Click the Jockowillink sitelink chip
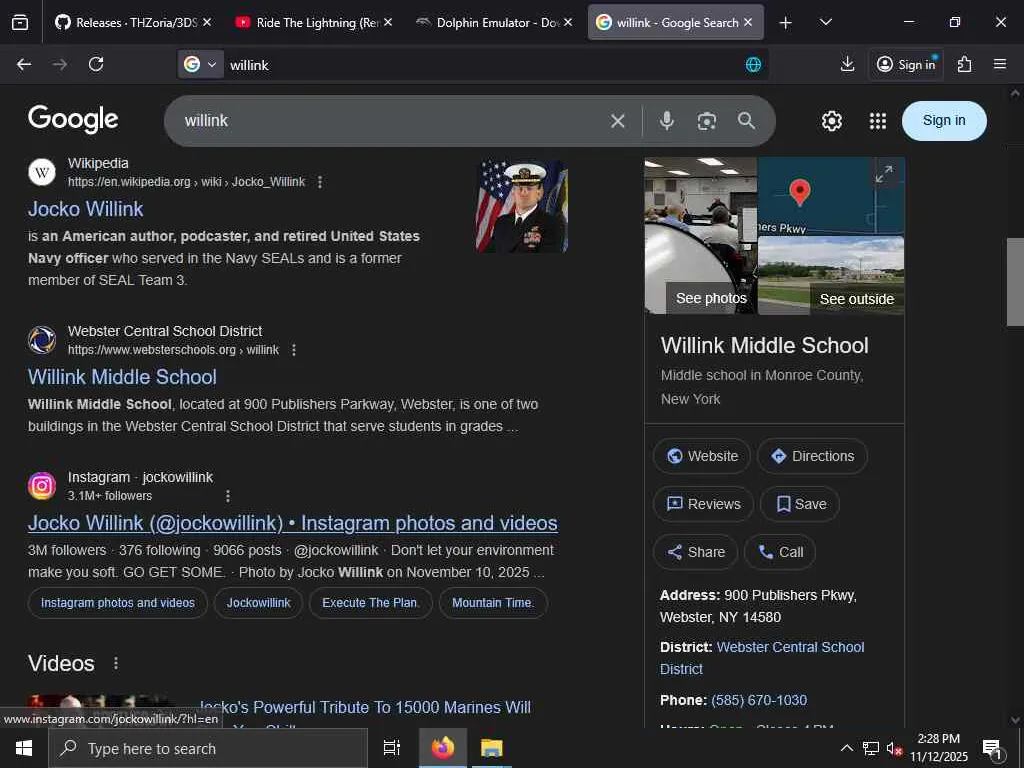This screenshot has height=768, width=1024. pos(259,603)
